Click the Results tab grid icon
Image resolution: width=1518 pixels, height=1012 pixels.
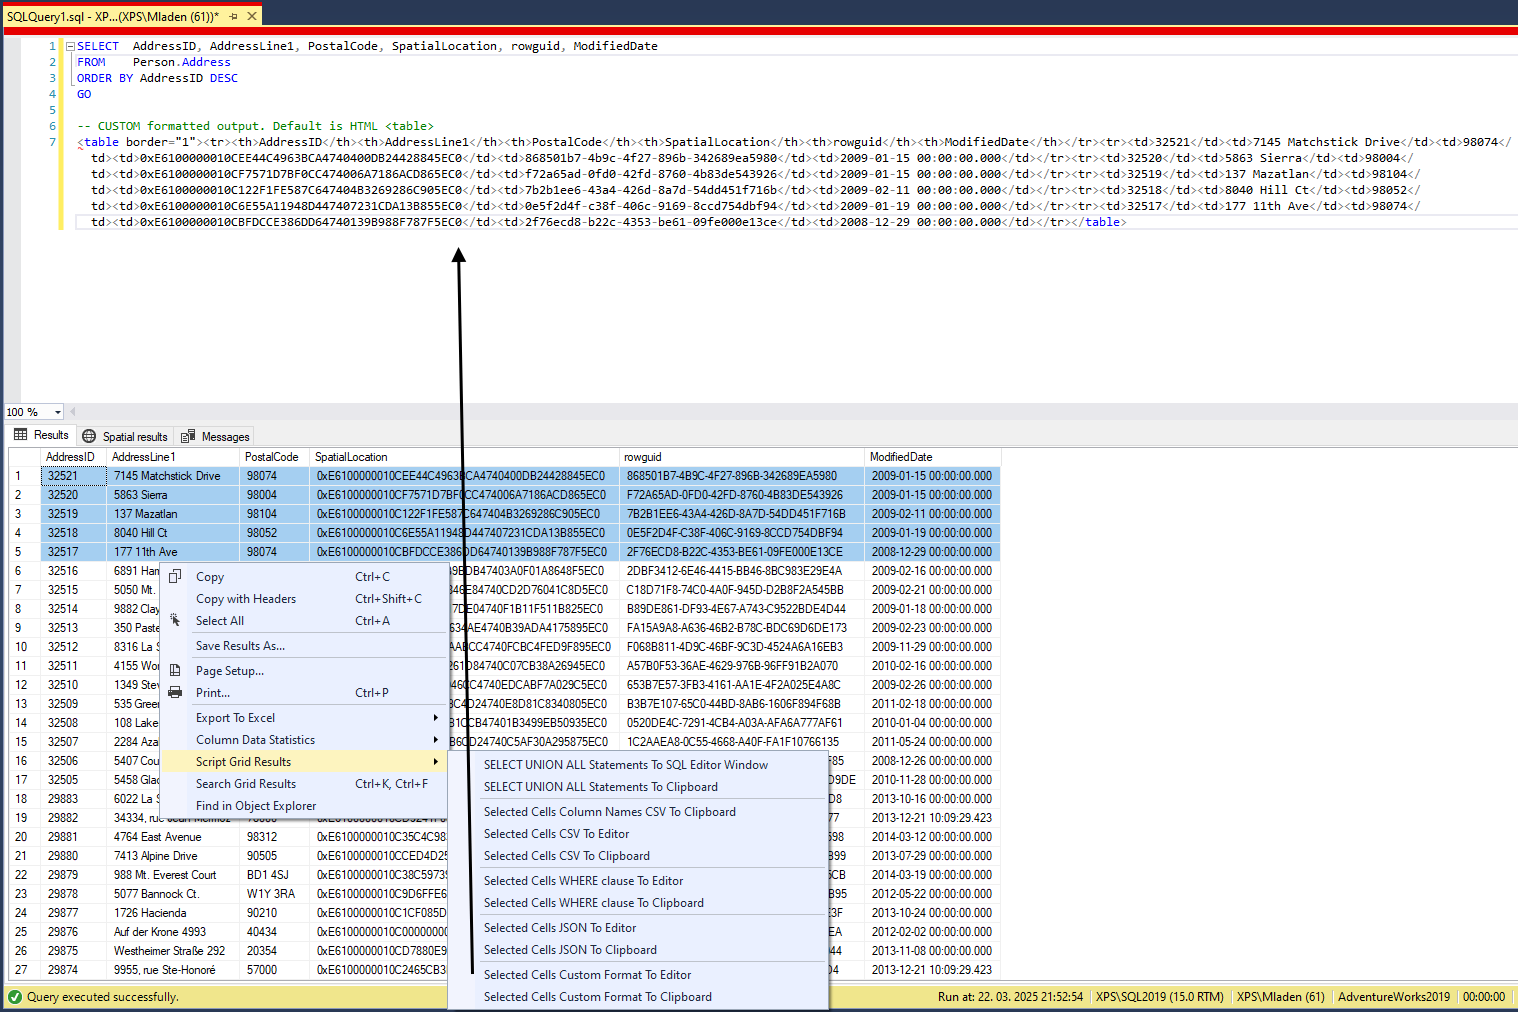[x=21, y=435]
